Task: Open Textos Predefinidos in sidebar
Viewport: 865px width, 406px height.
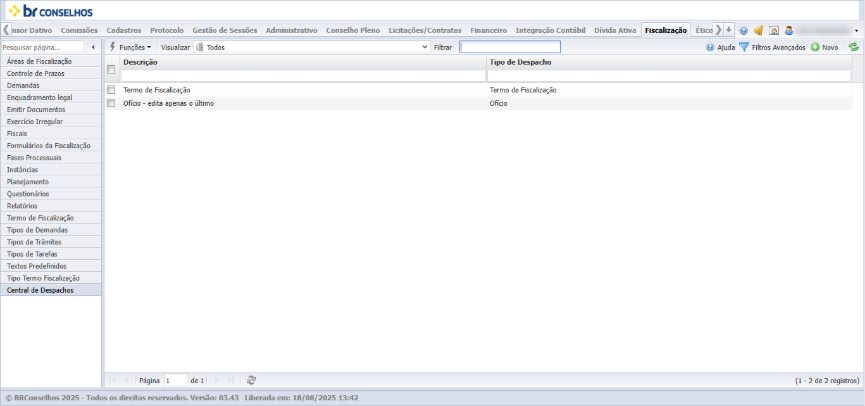Action: [51, 266]
